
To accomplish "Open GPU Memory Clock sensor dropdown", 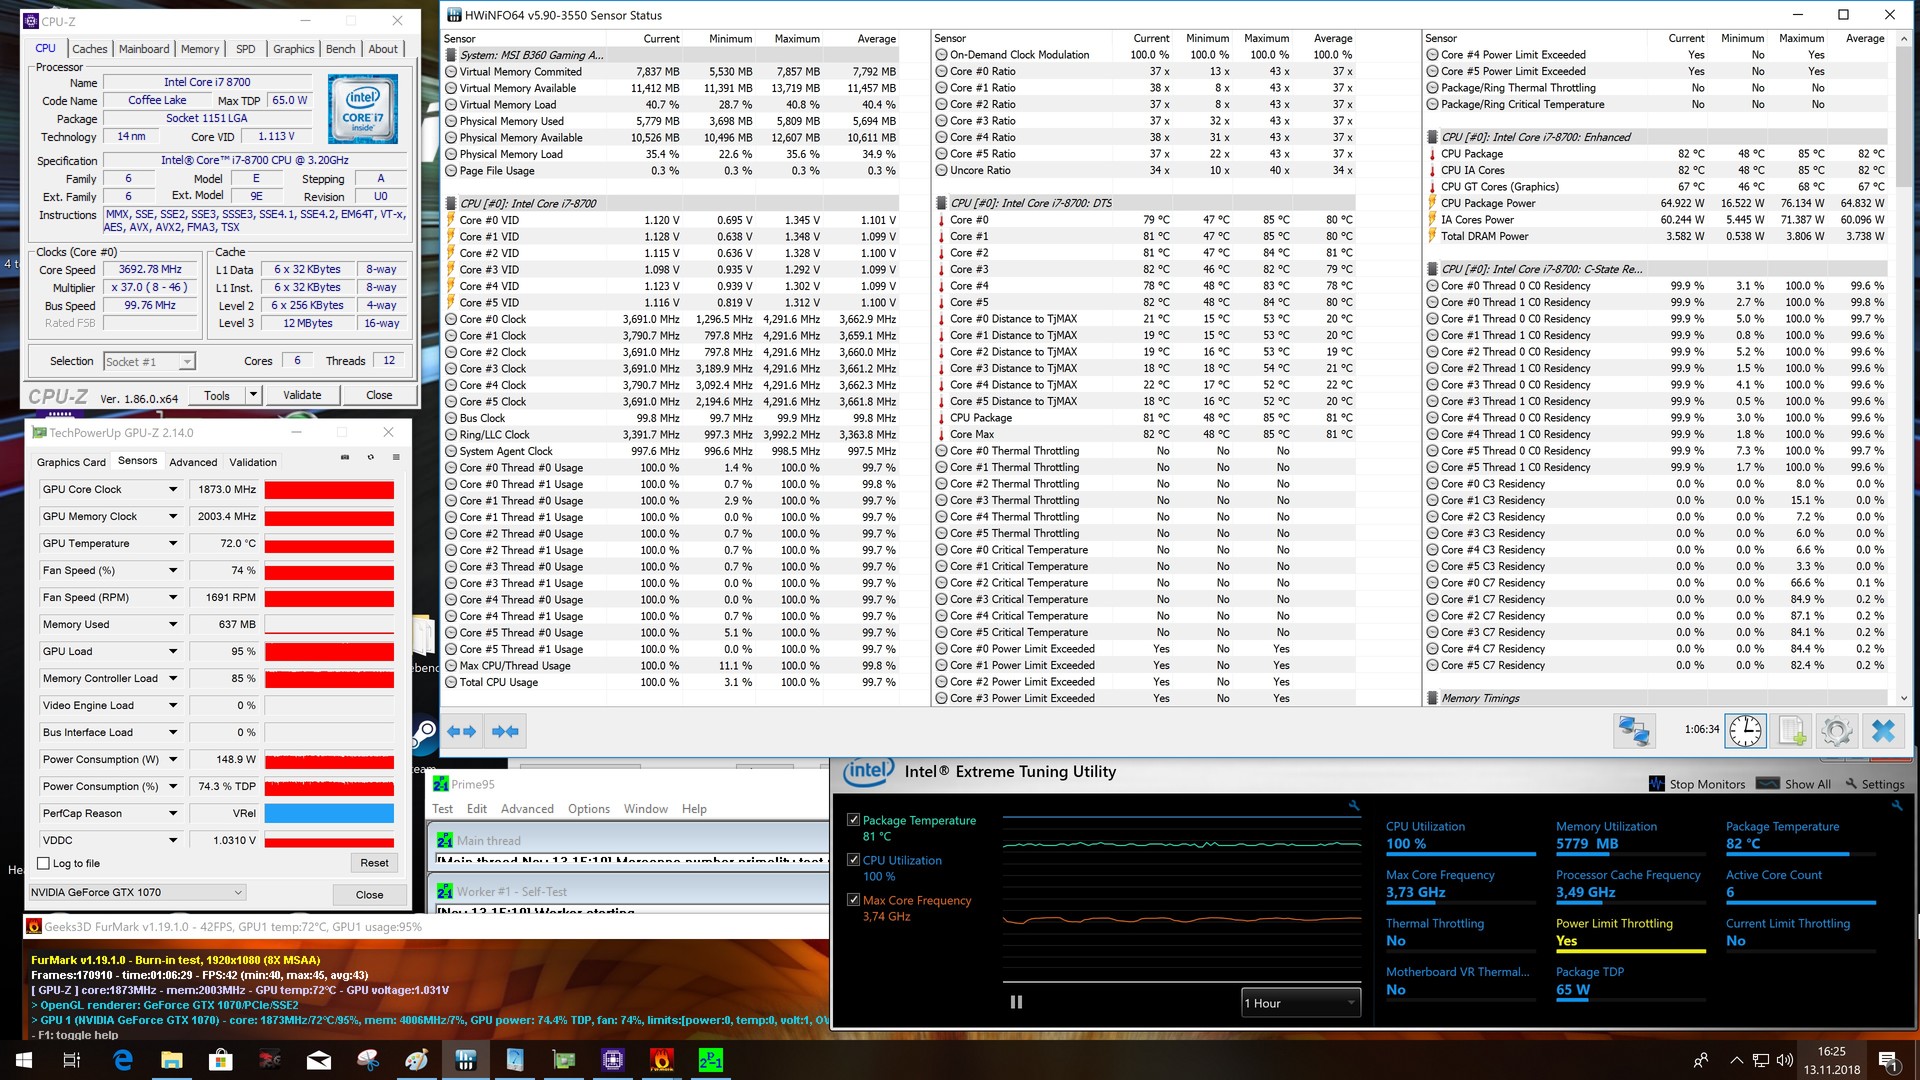I will click(x=173, y=516).
